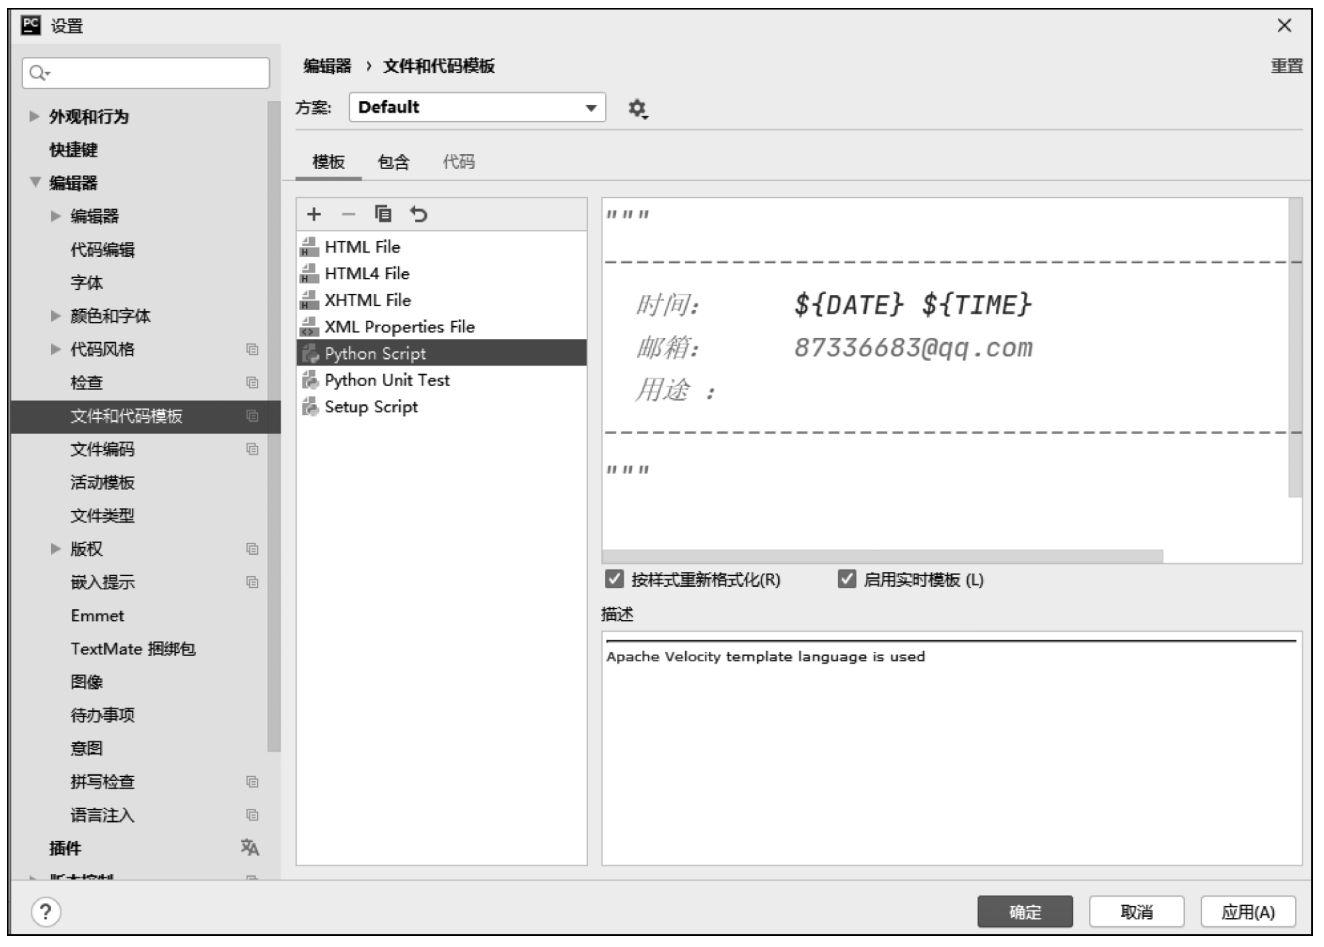
Task: Click the 应用(A) button
Action: pyautogui.click(x=1249, y=912)
